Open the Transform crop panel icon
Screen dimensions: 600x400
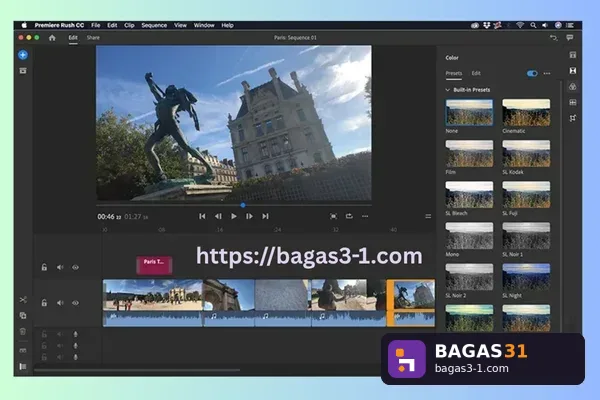[573, 118]
